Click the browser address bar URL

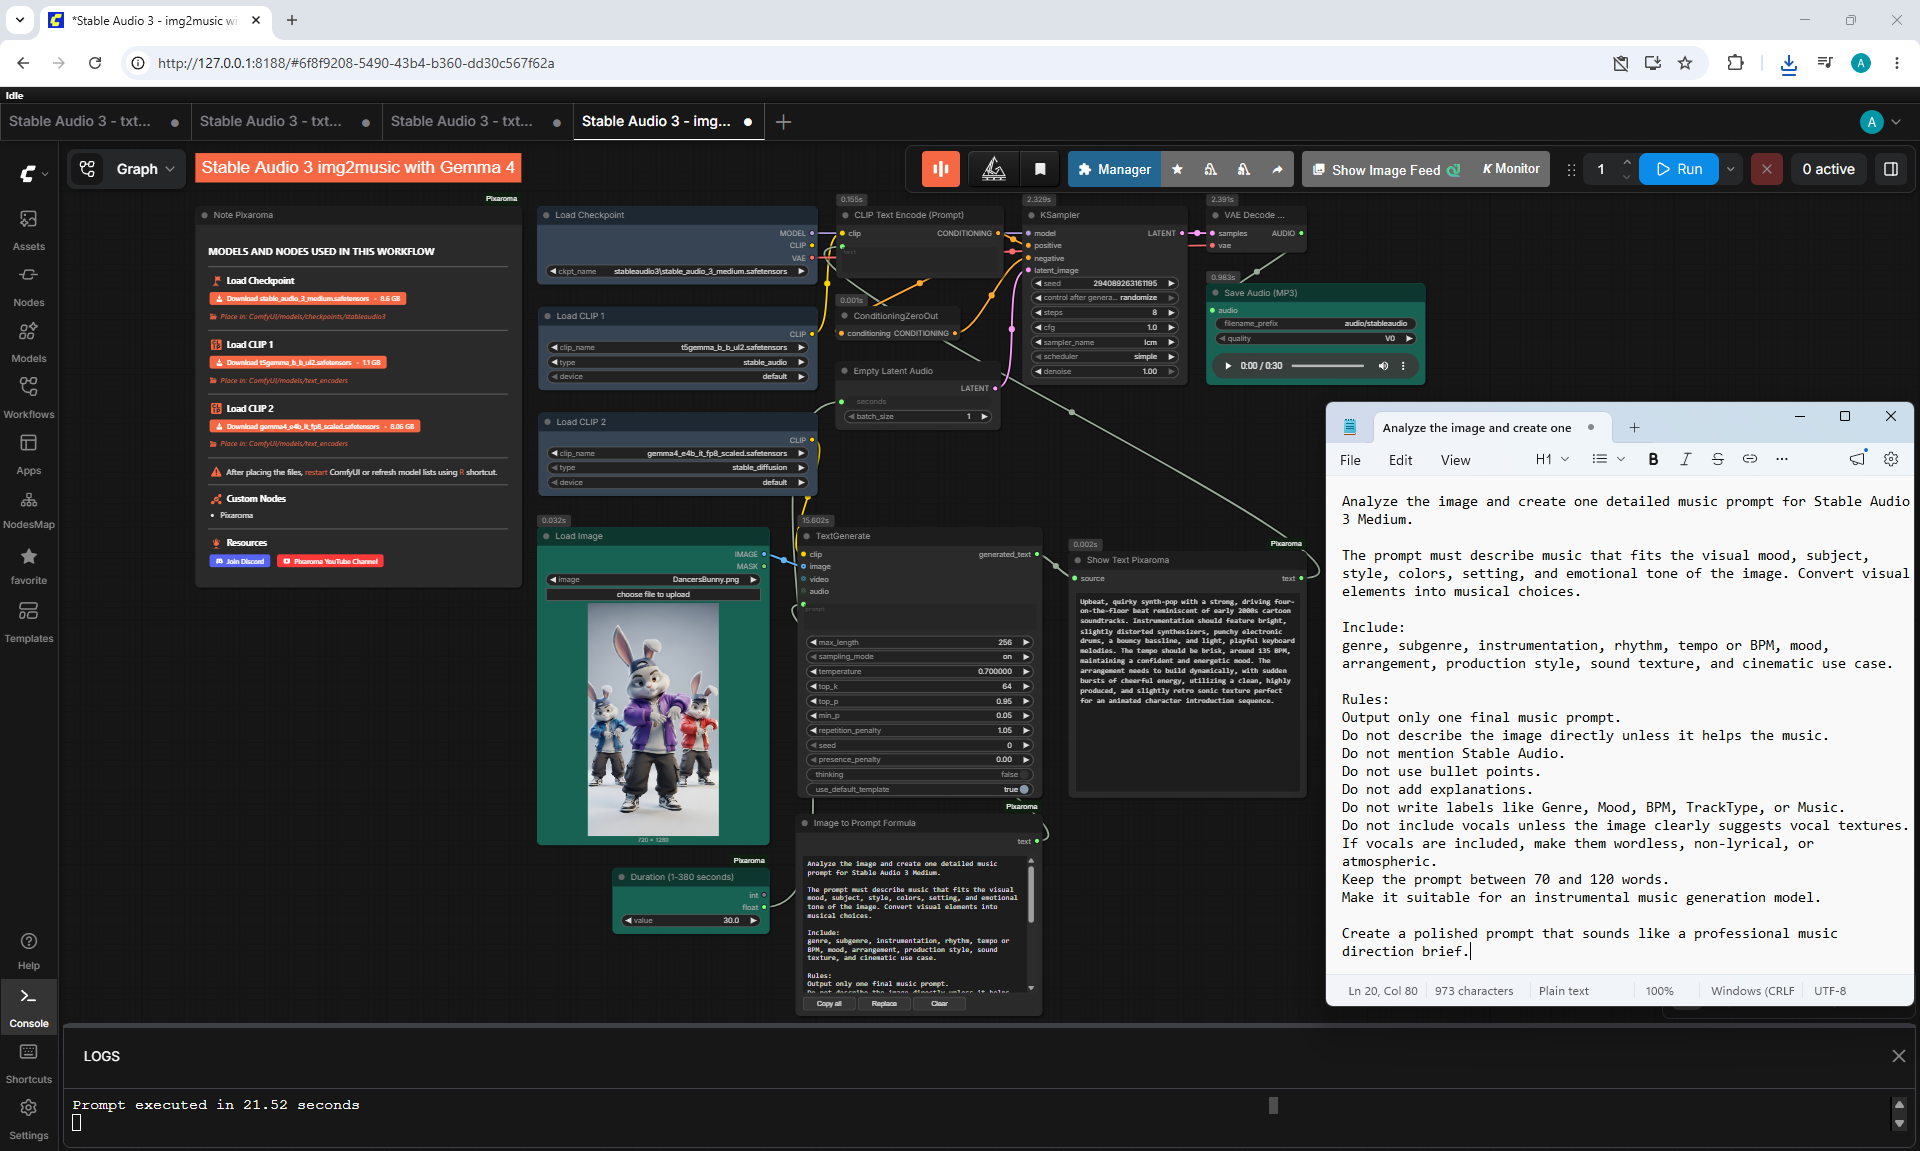(356, 63)
